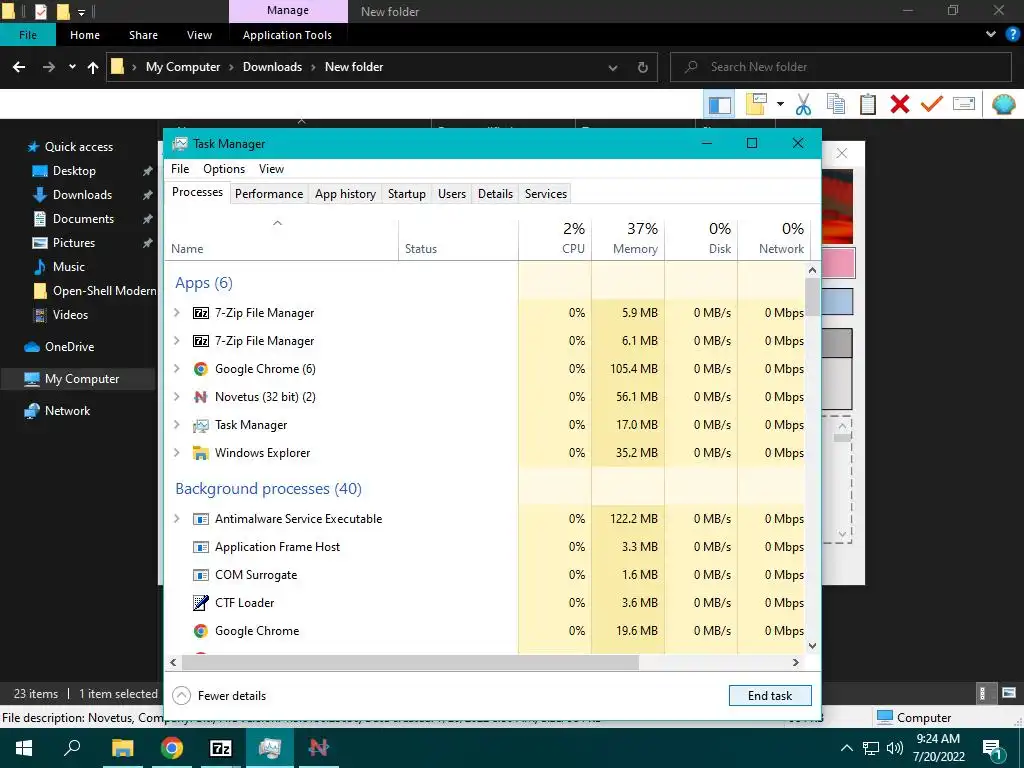Select Music in navigation pane
This screenshot has width=1024, height=768.
pyautogui.click(x=69, y=266)
